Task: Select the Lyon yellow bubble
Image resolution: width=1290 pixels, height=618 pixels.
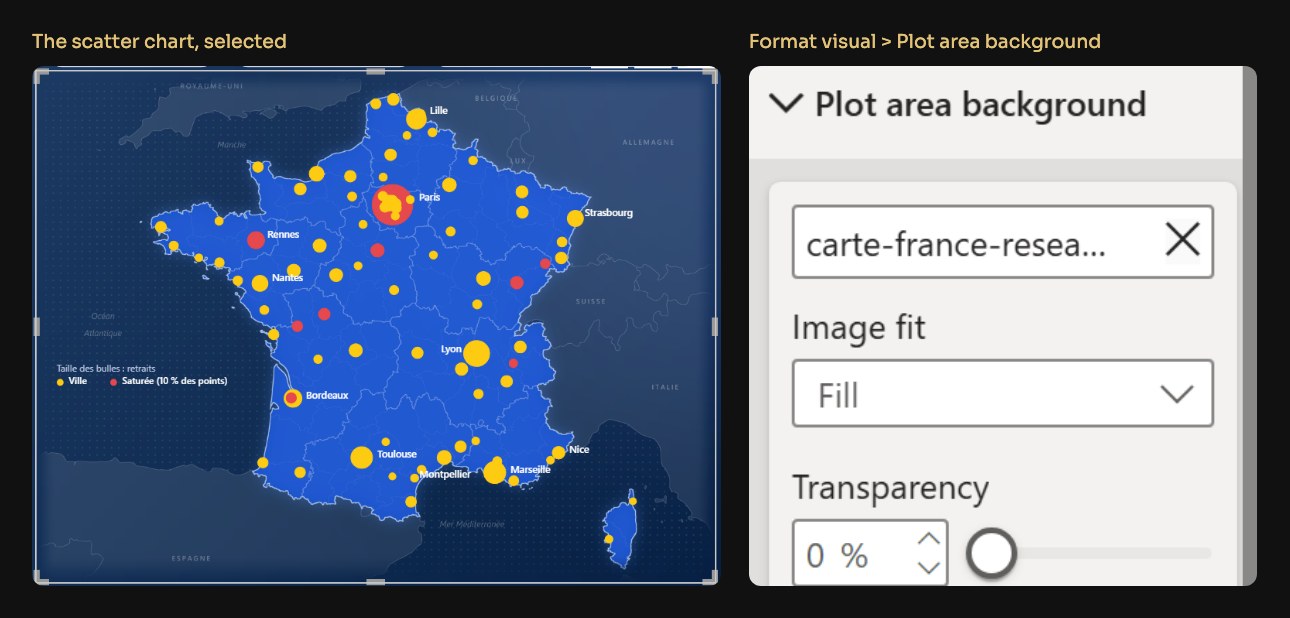Action: [x=476, y=353]
